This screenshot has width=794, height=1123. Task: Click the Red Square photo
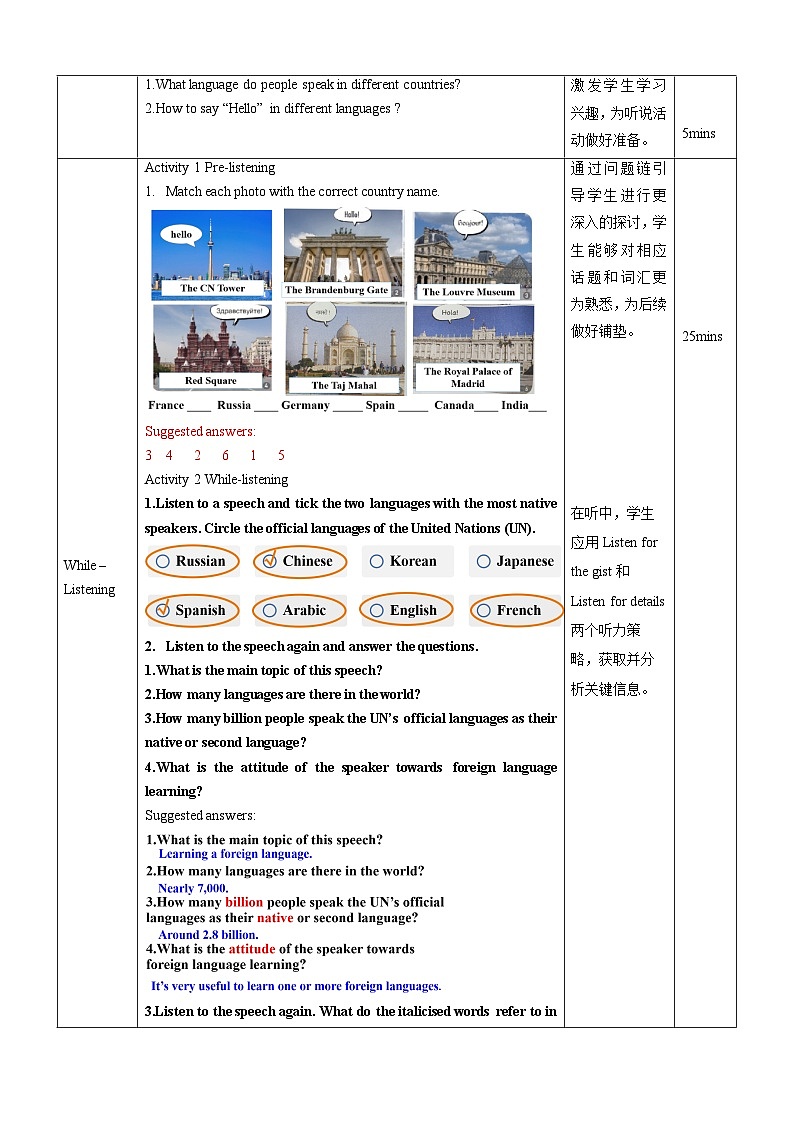(212, 347)
